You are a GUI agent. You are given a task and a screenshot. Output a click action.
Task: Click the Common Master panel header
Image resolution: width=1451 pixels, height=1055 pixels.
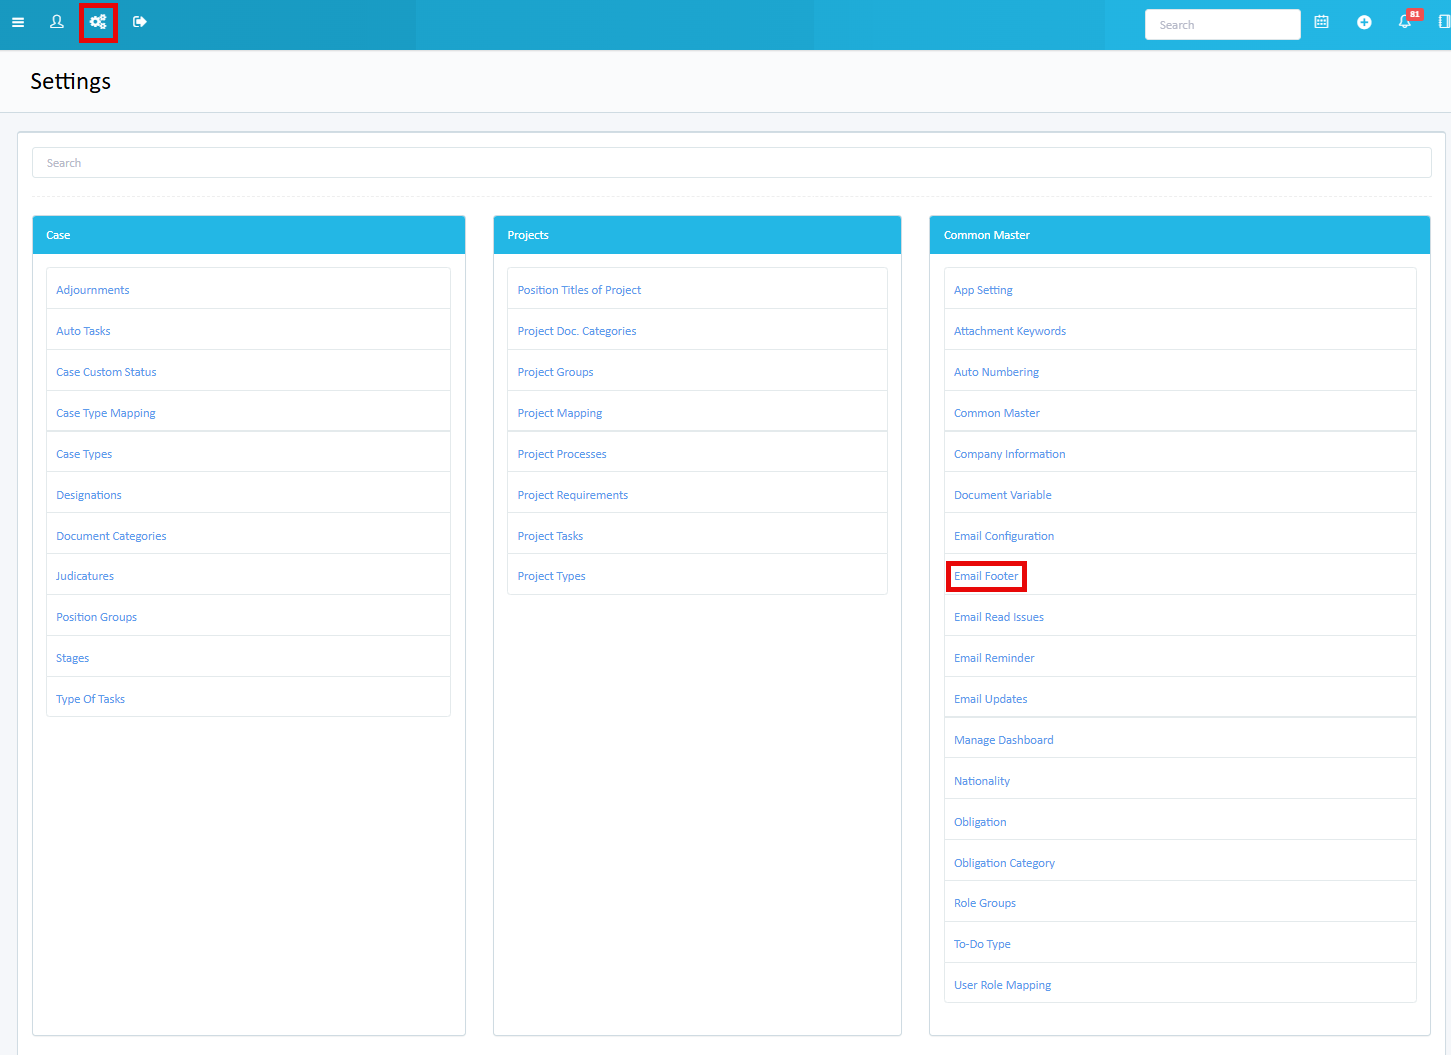[1180, 235]
